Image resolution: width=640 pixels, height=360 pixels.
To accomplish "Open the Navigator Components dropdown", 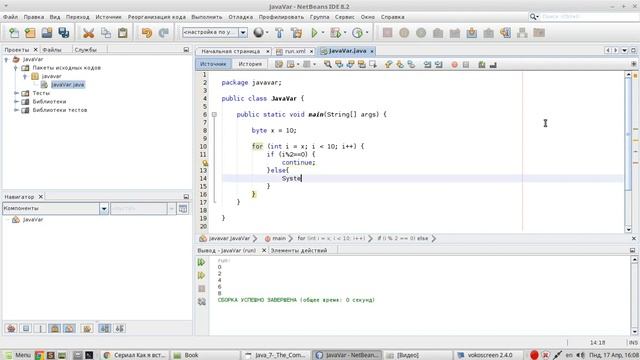I will [x=104, y=209].
